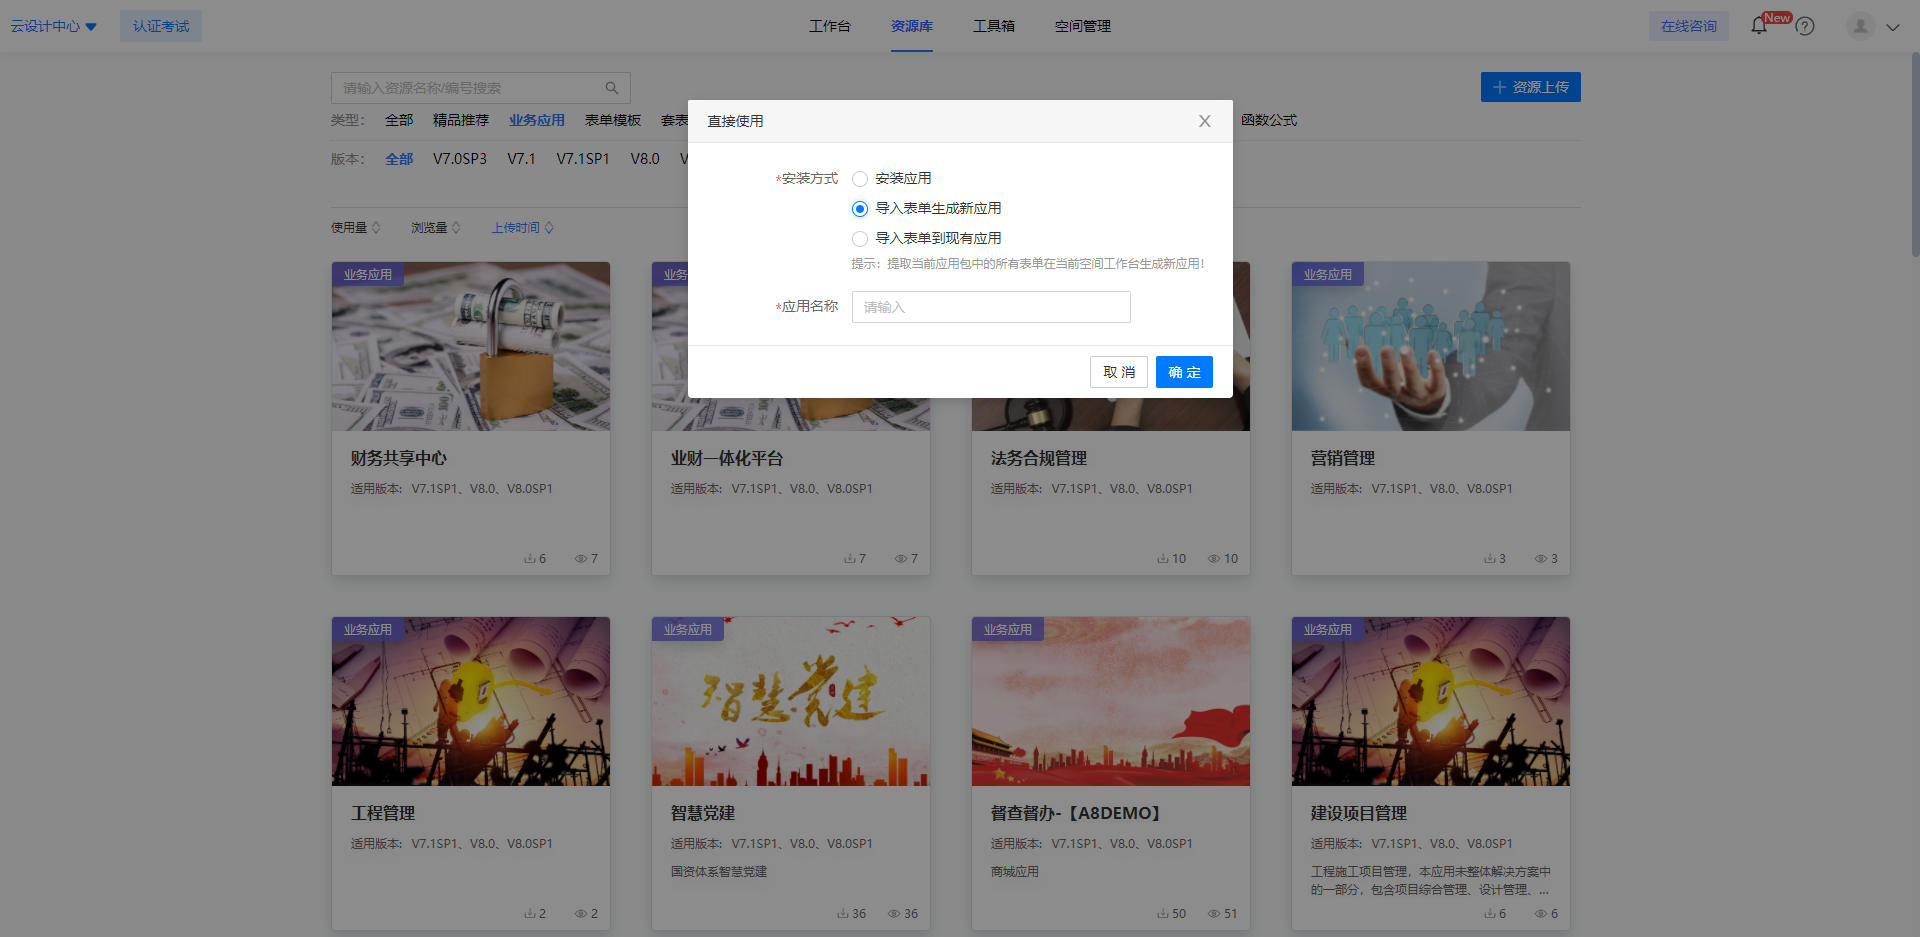Click download count icon on 业财一体化平台

tap(850, 559)
